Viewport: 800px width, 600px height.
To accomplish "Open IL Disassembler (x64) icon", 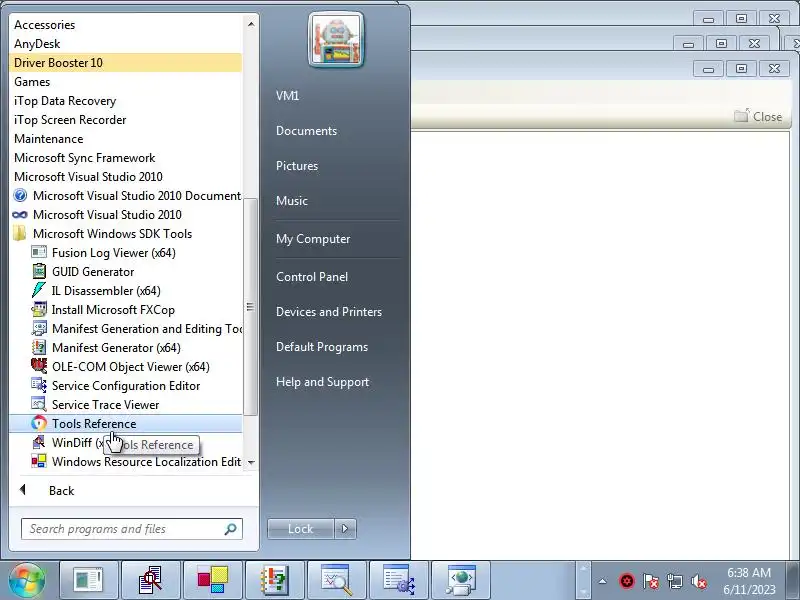I will pyautogui.click(x=39, y=290).
